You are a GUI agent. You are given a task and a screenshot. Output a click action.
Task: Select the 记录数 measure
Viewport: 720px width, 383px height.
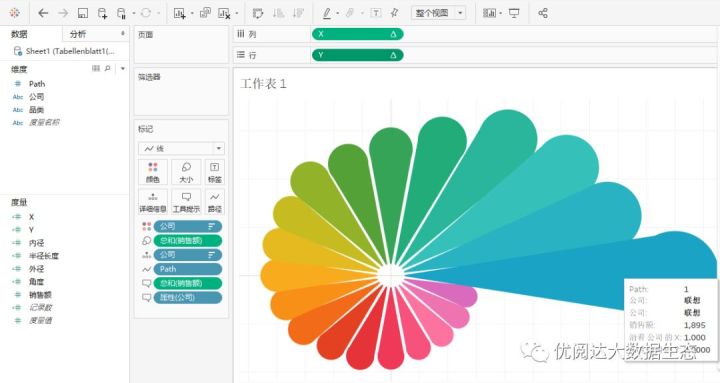(x=40, y=307)
